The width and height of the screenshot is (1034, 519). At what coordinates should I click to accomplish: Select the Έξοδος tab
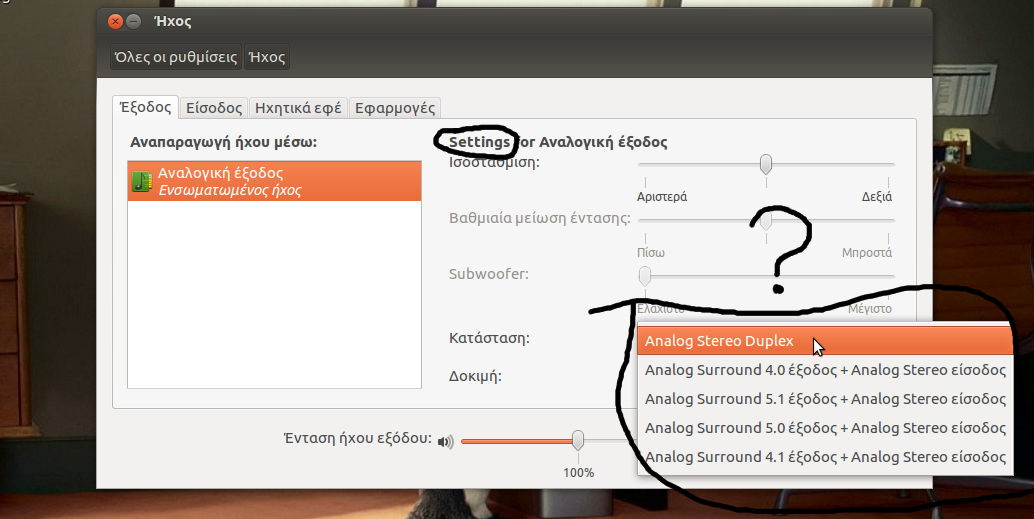145,107
